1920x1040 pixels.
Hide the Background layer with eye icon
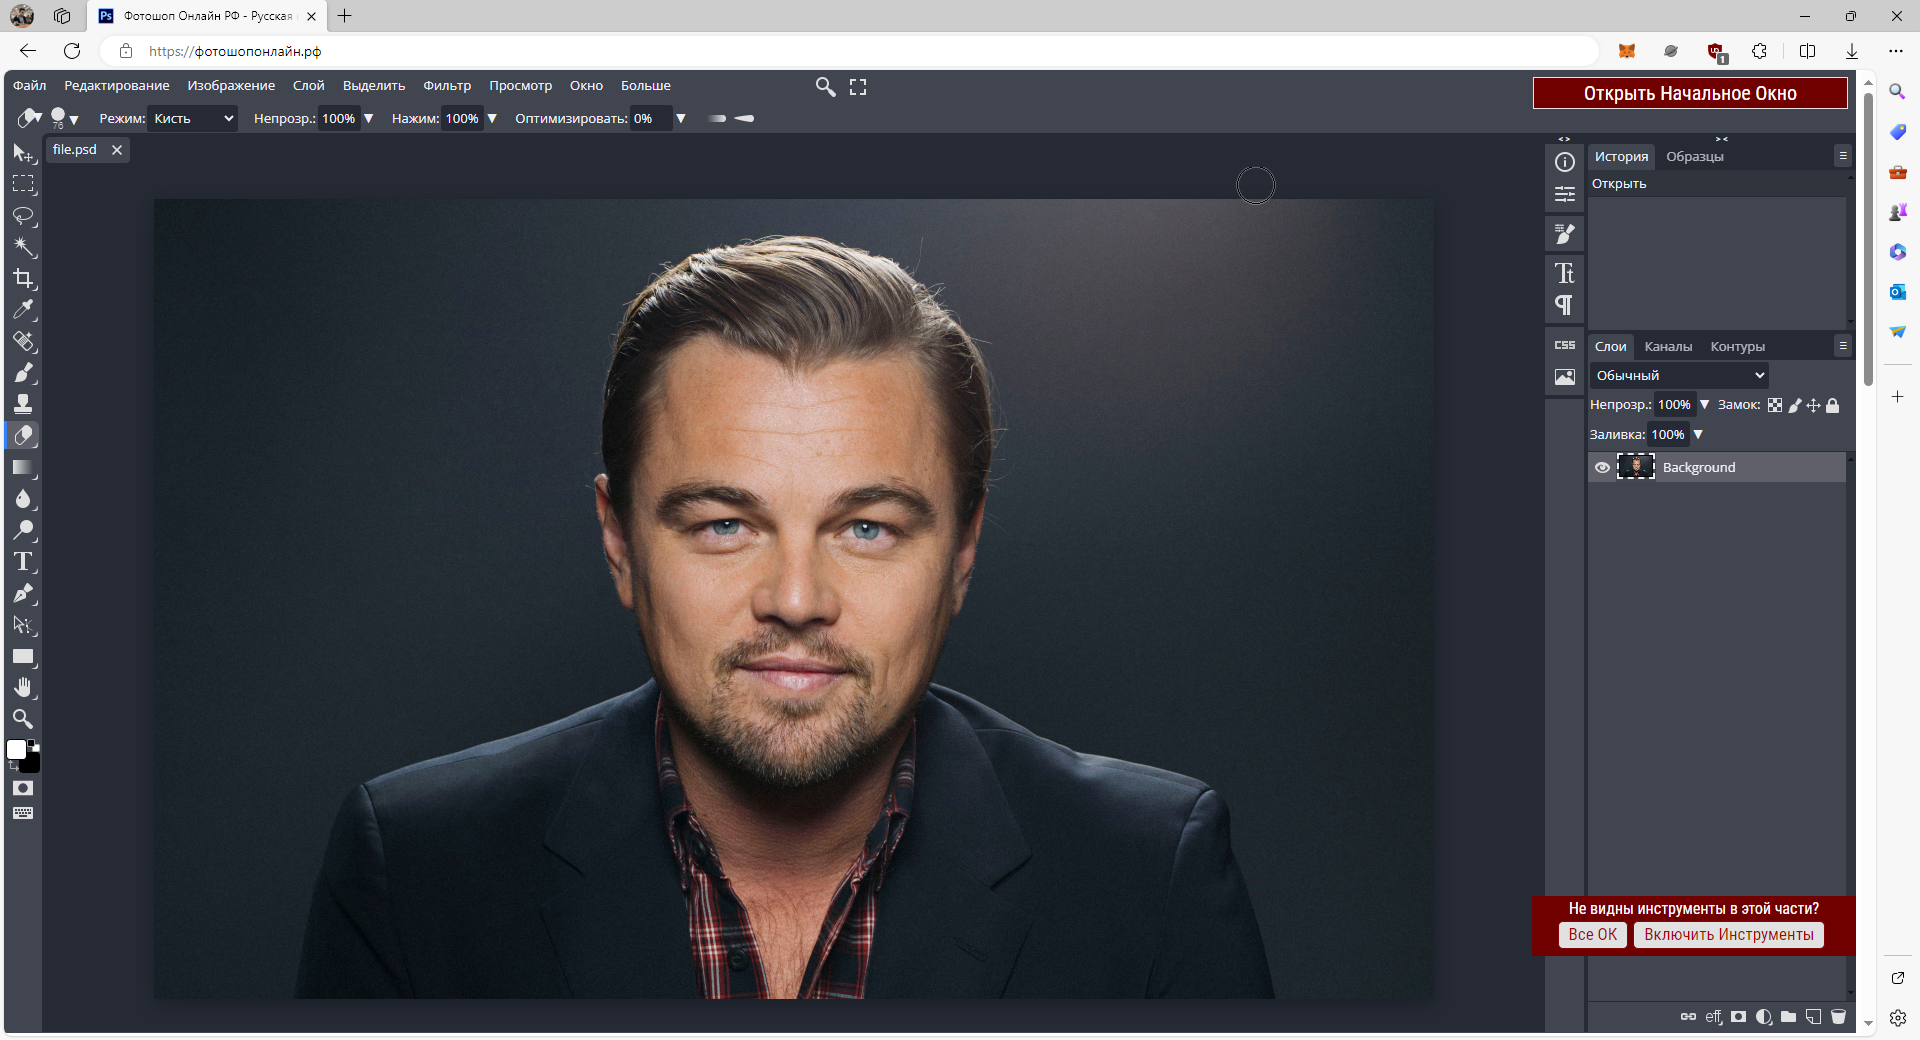coord(1602,467)
